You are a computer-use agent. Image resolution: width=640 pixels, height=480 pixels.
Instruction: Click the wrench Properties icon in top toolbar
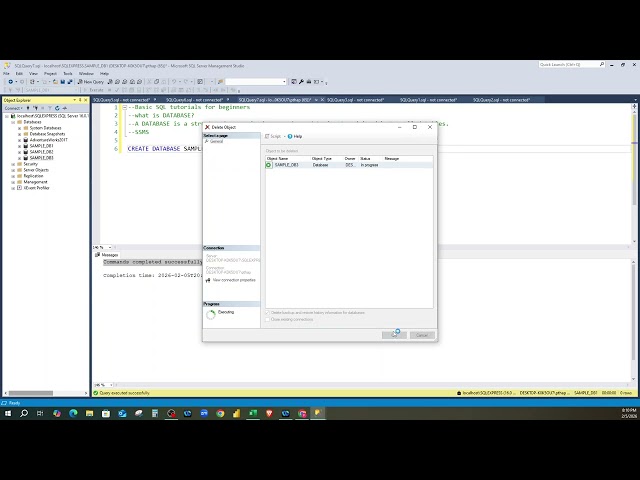301,82
